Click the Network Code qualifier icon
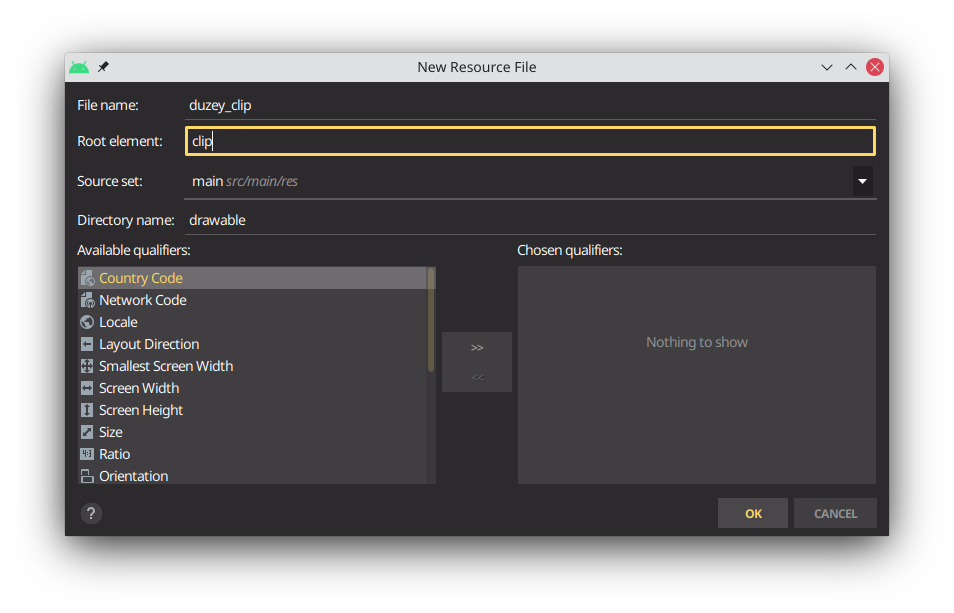954x613 pixels. tap(87, 300)
